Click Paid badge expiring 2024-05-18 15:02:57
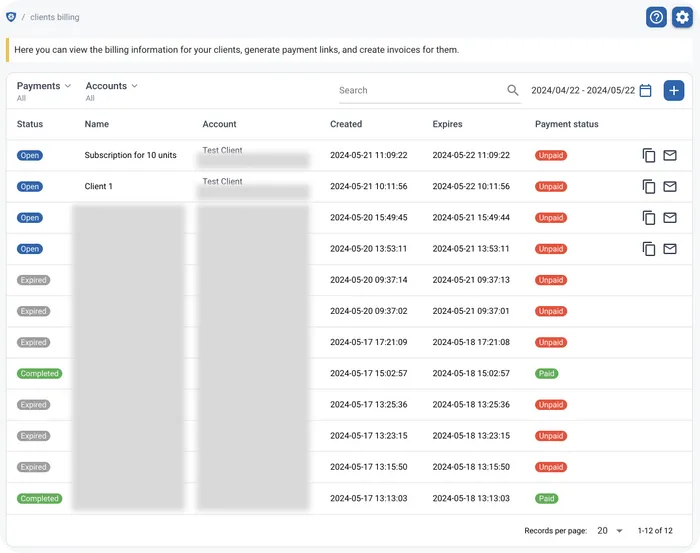The height and width of the screenshot is (553, 700). pos(546,374)
